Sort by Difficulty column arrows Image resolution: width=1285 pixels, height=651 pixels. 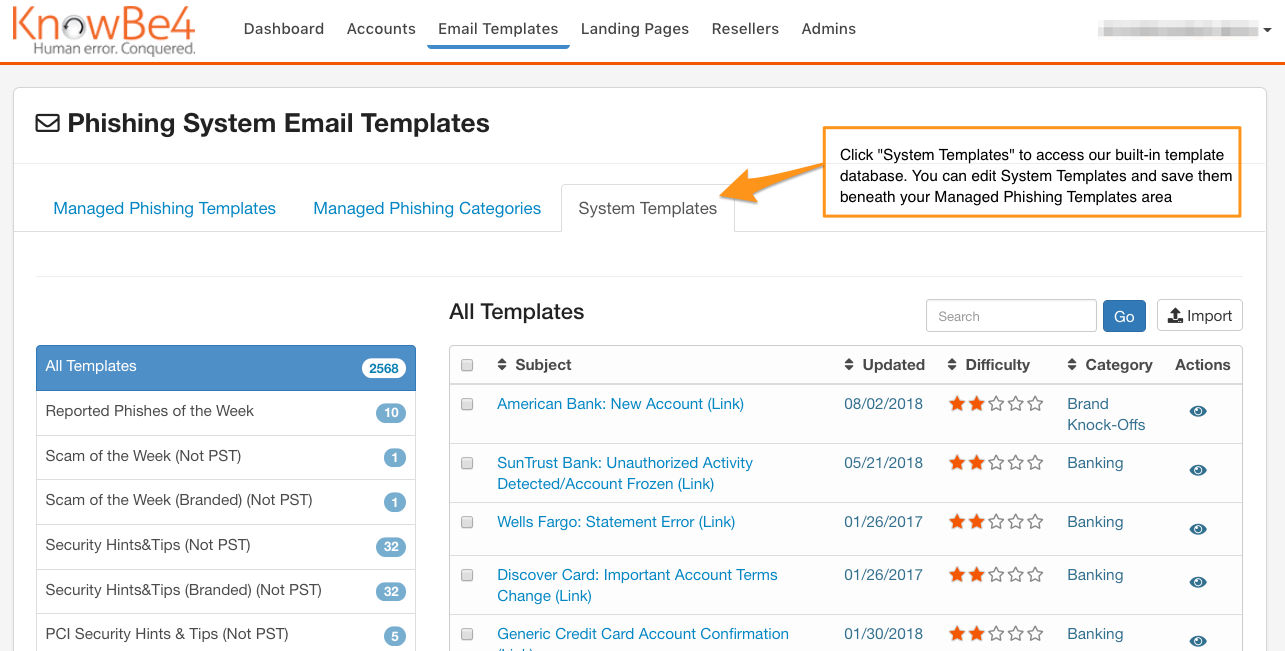952,365
